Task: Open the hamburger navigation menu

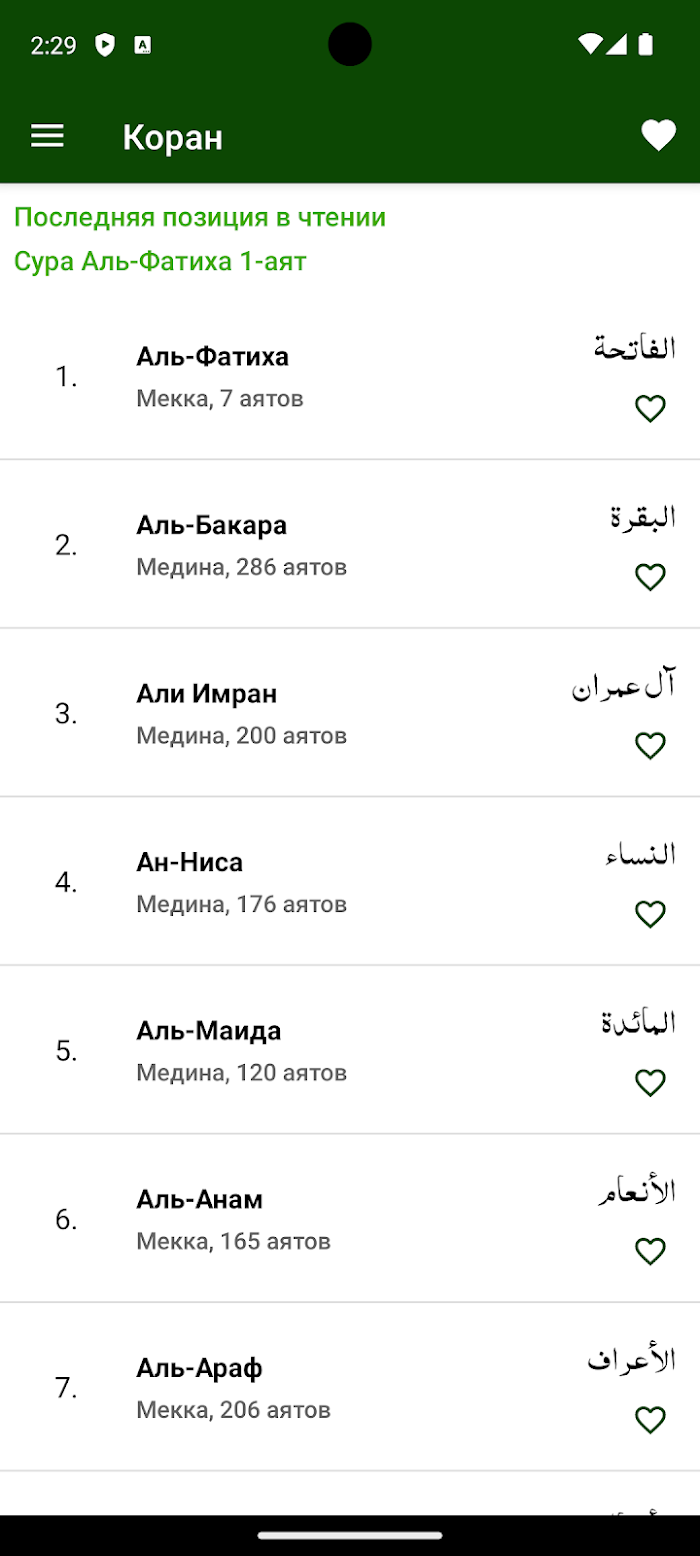Action: coord(47,136)
